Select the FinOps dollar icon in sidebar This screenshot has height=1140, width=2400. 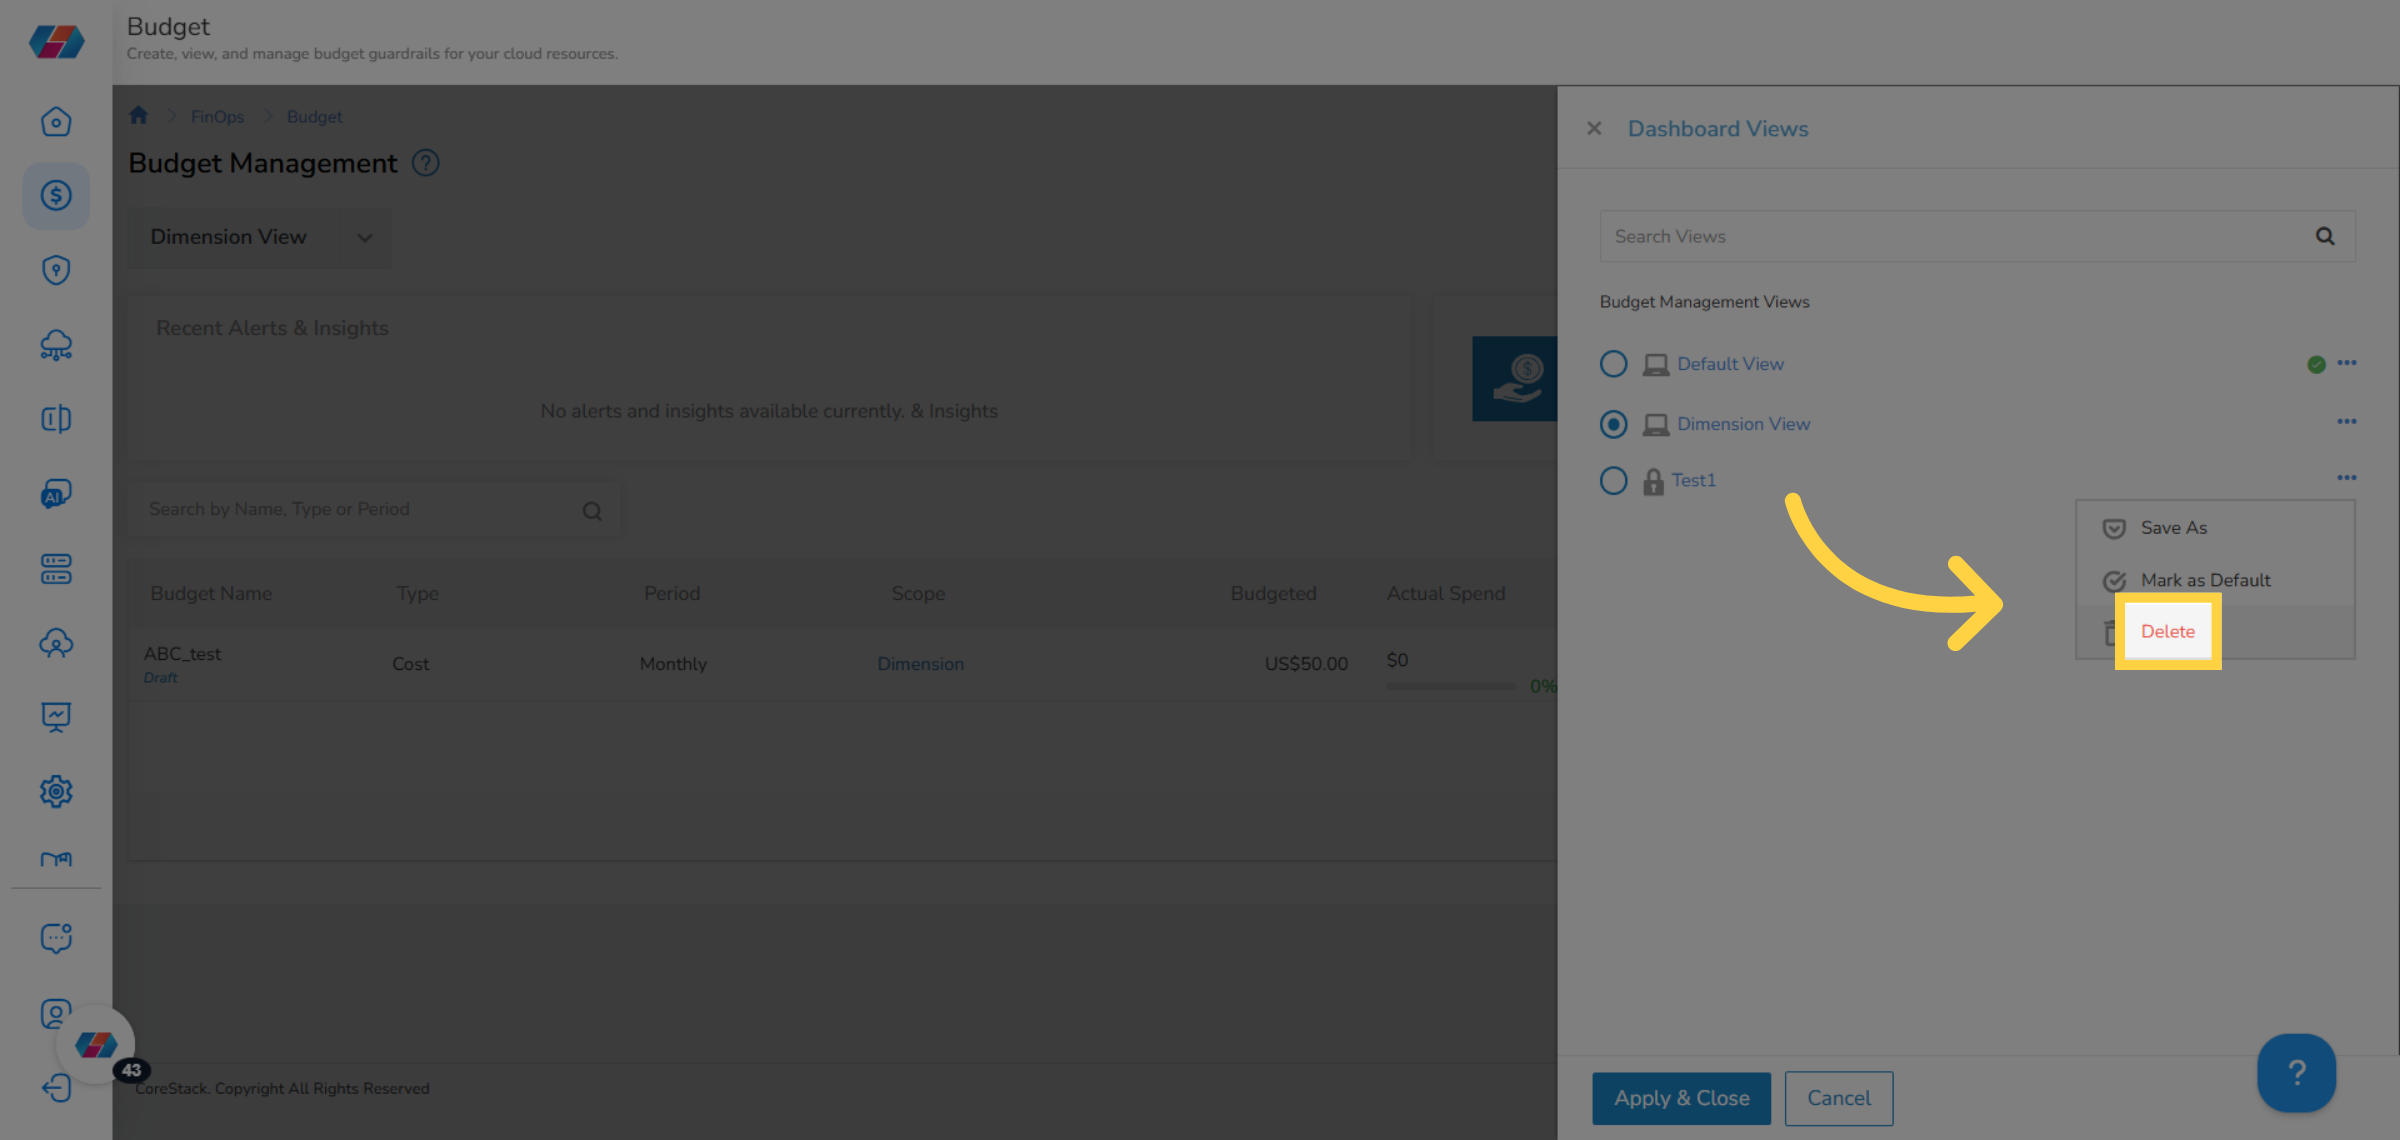[56, 196]
